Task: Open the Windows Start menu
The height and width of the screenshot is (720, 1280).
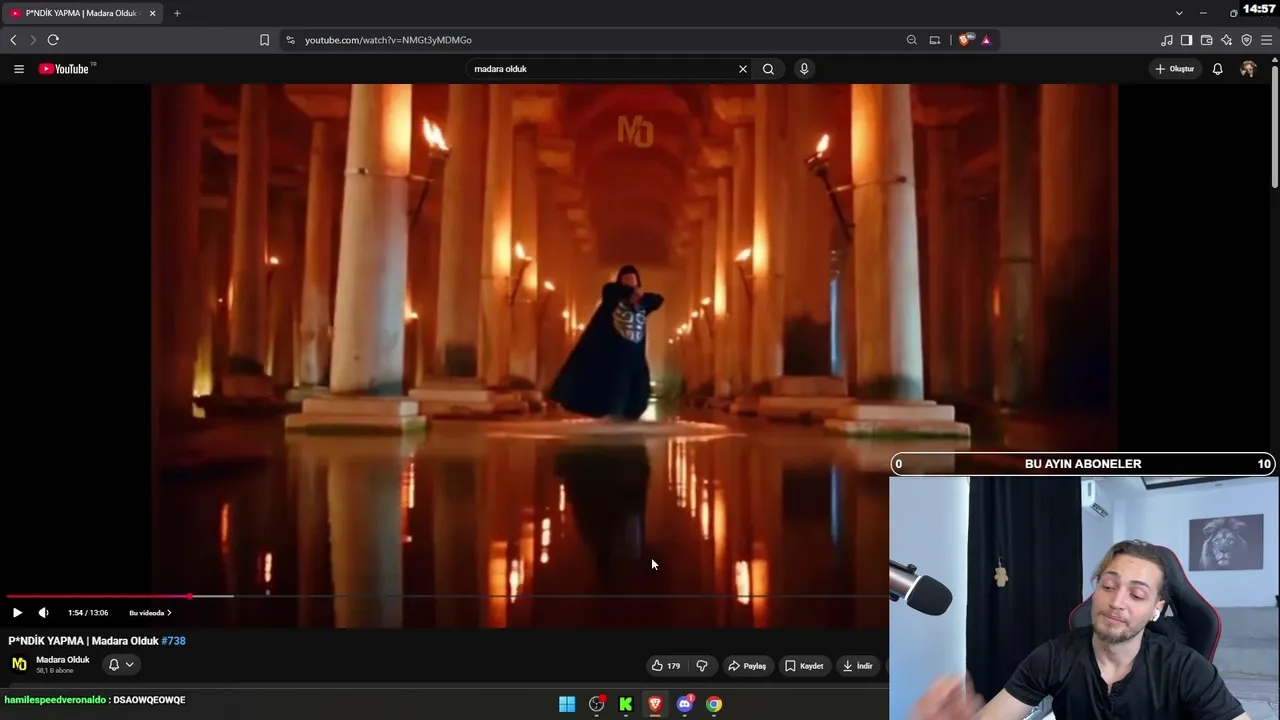Action: point(567,704)
